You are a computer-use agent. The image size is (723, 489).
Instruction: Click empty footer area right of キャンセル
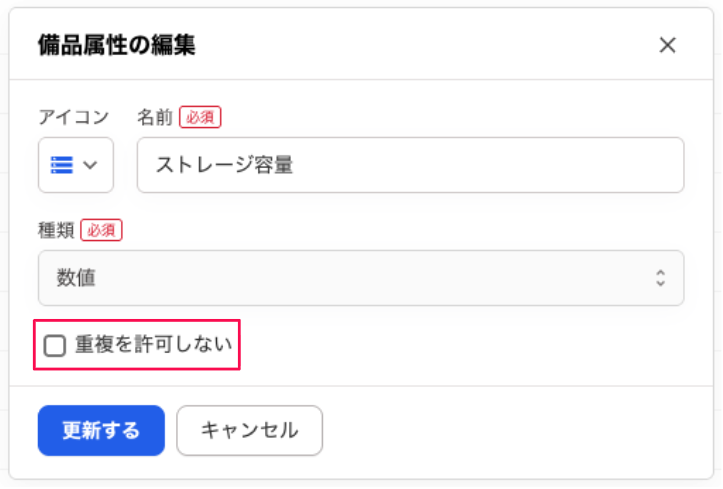(x=500, y=431)
